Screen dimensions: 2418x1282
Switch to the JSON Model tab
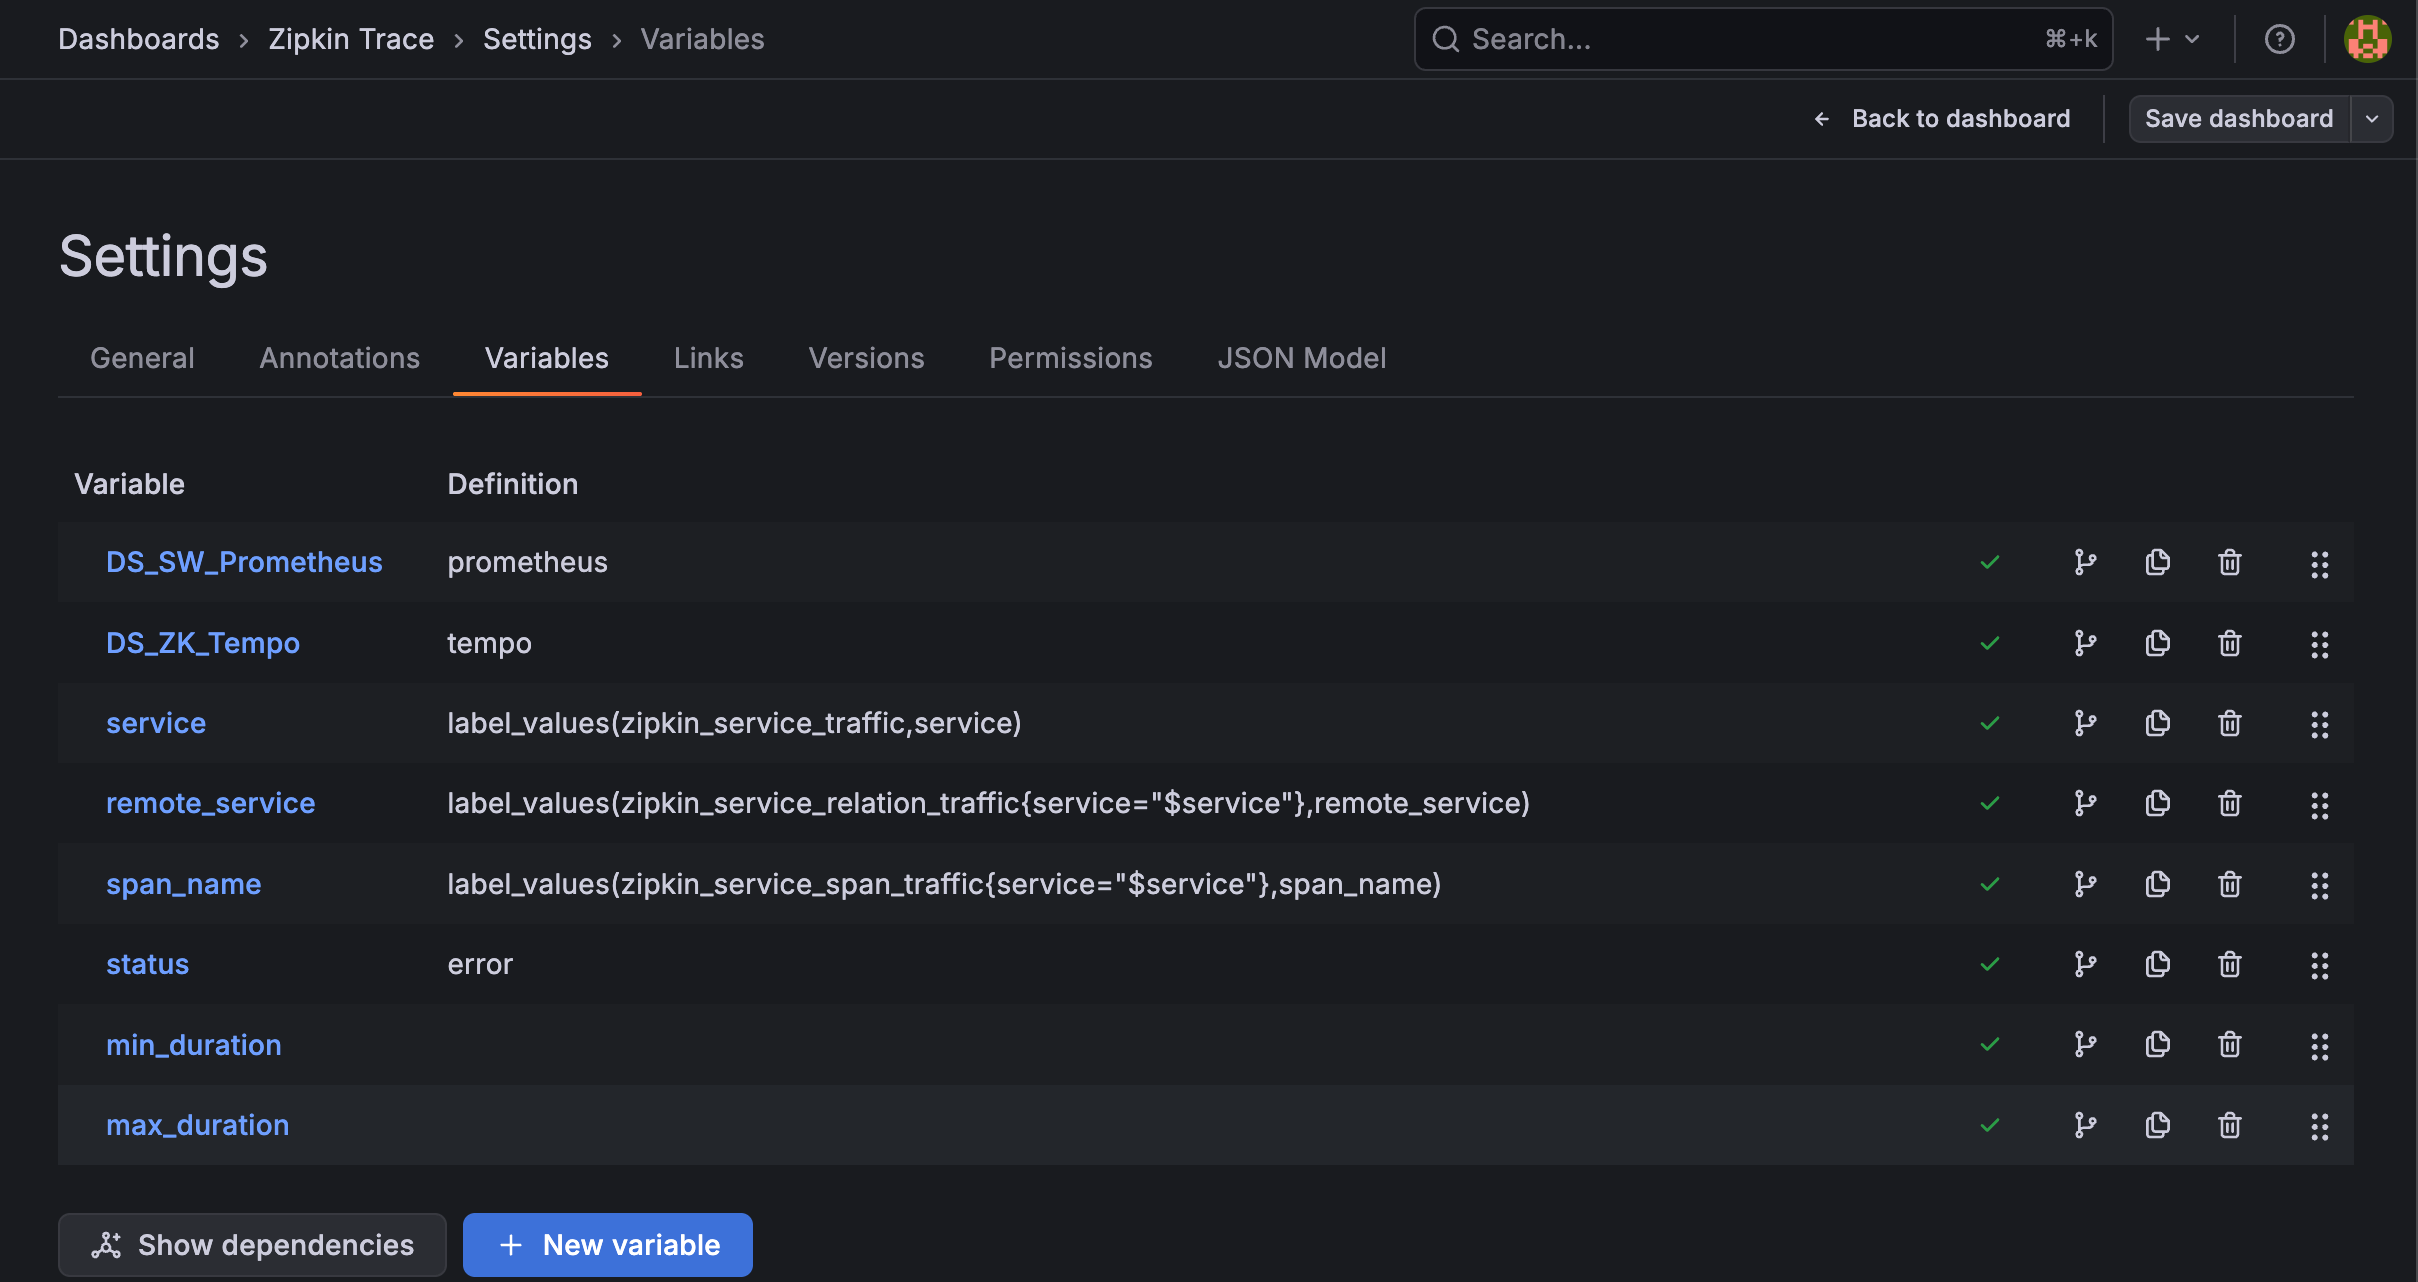tap(1301, 358)
